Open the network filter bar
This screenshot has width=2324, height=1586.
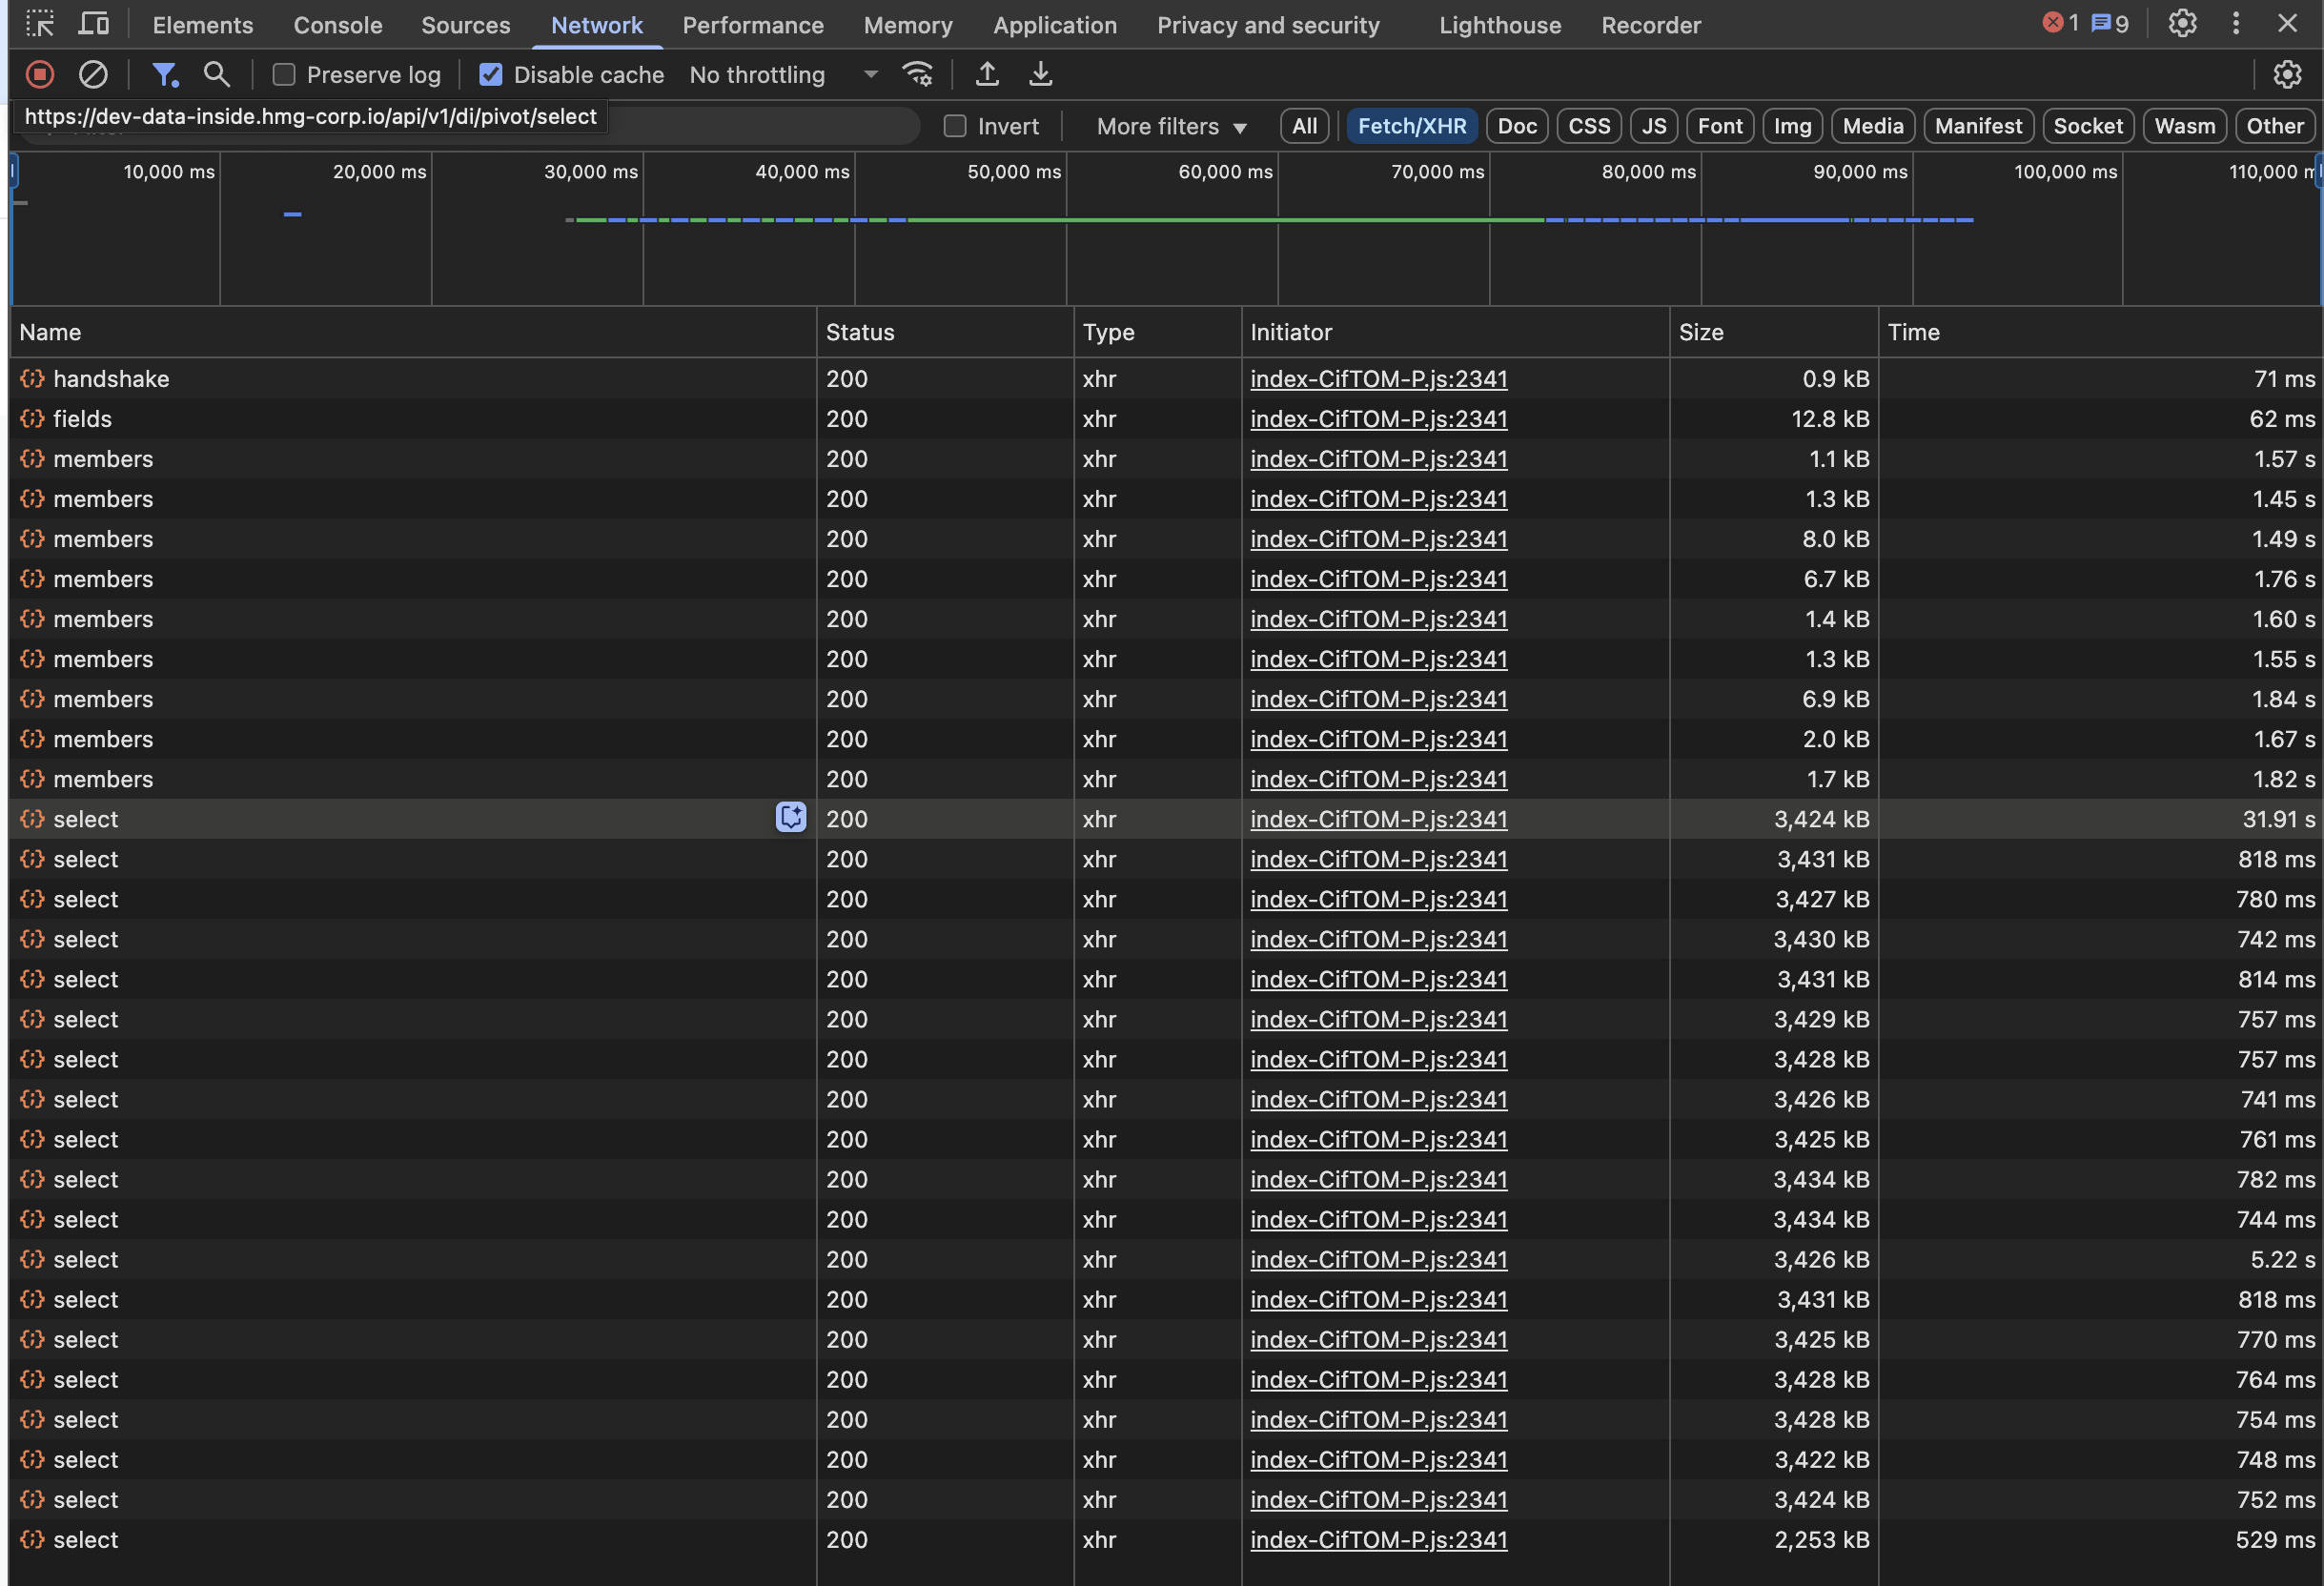coord(165,74)
